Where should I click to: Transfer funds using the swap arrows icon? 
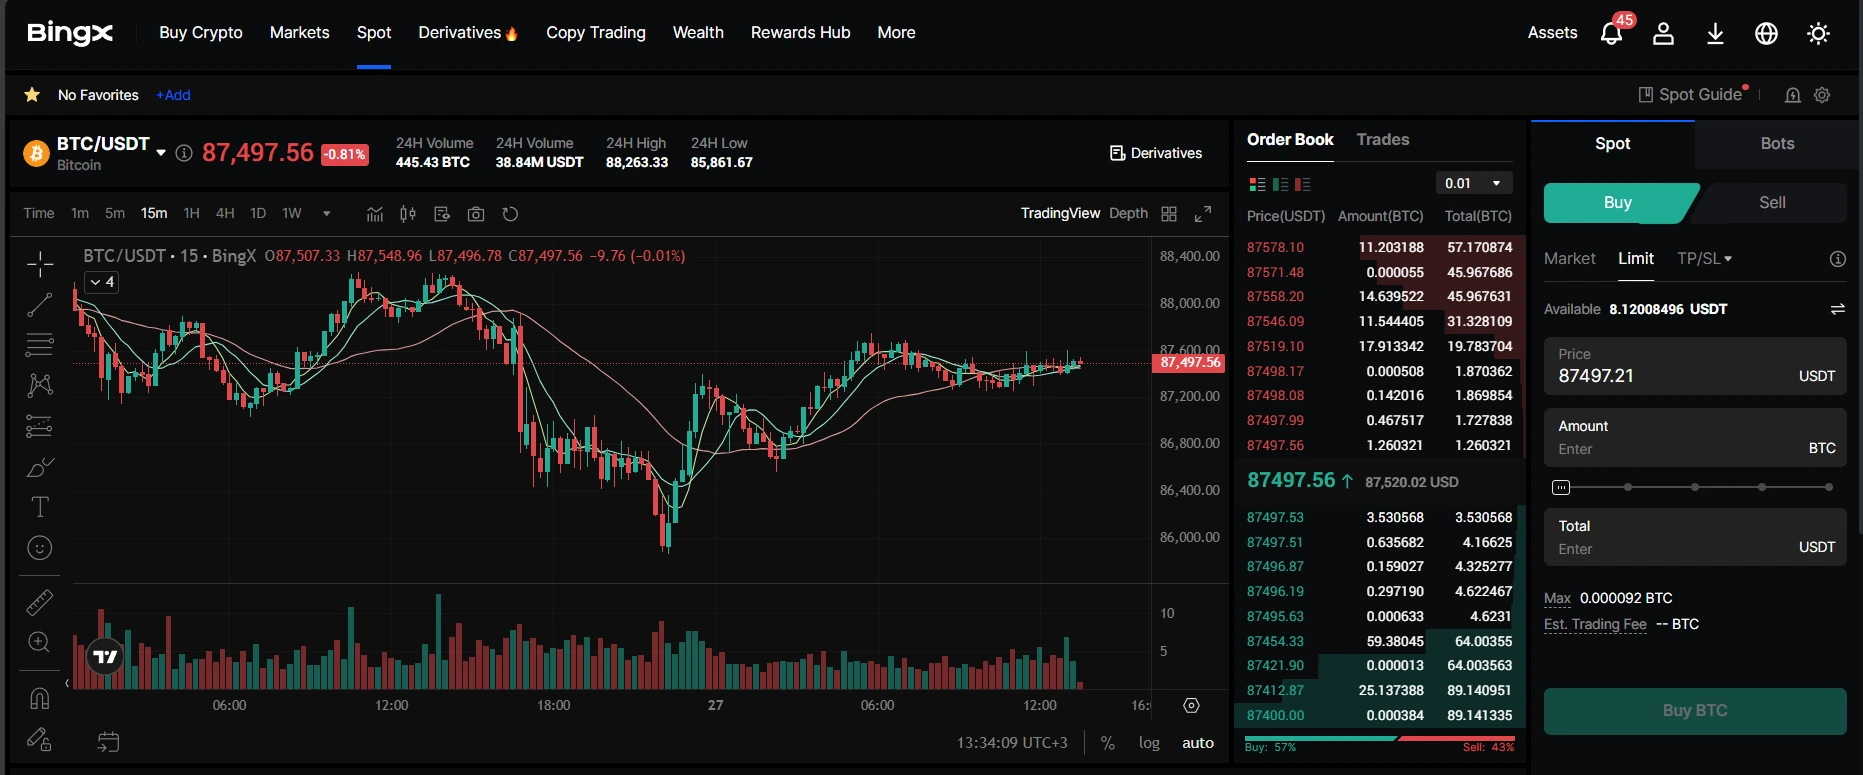point(1838,309)
